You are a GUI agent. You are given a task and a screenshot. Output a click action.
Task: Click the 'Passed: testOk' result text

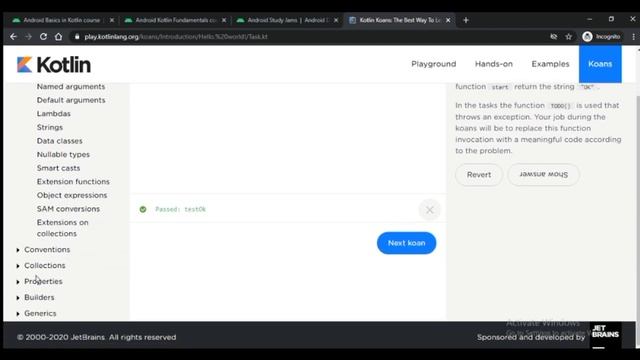click(180, 209)
